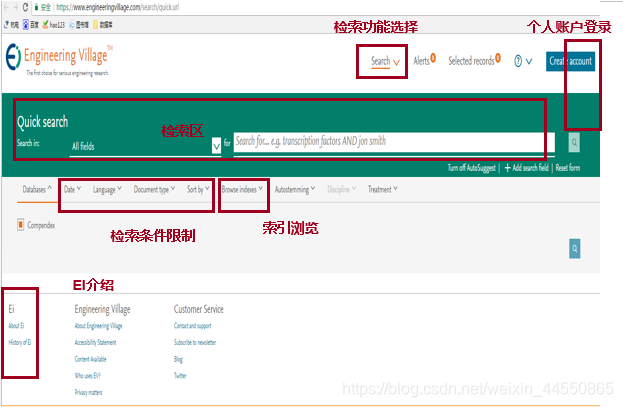
Task: Open the Privacy matters link
Action: coord(88,392)
